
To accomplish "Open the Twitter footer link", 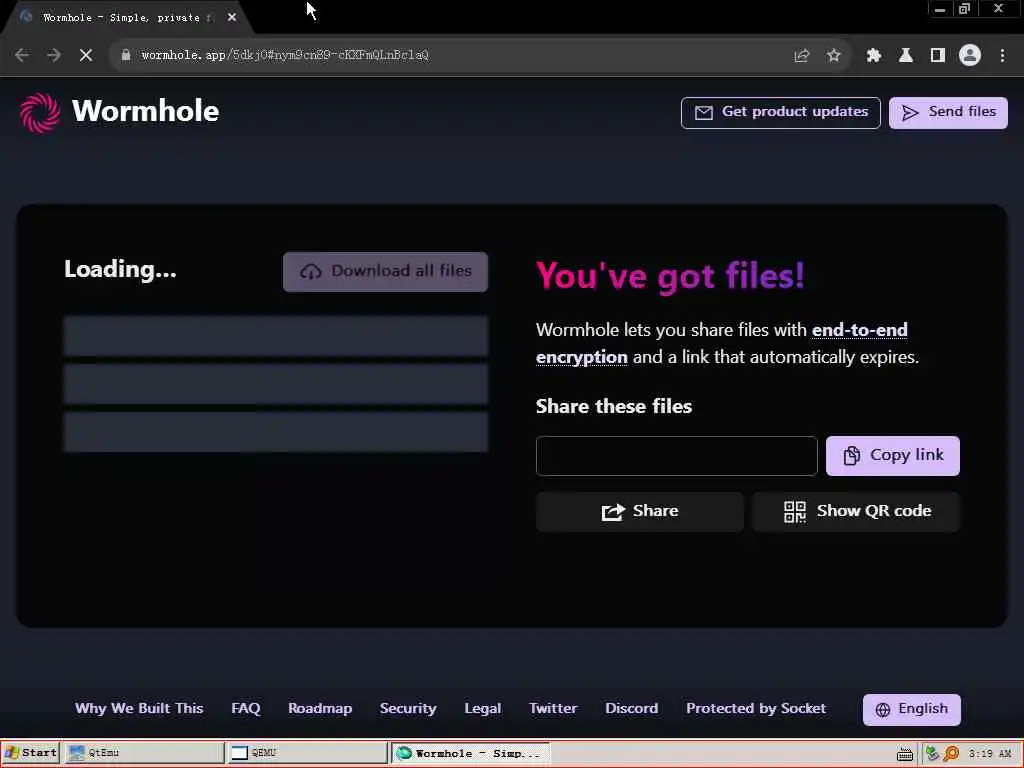I will coord(553,709).
